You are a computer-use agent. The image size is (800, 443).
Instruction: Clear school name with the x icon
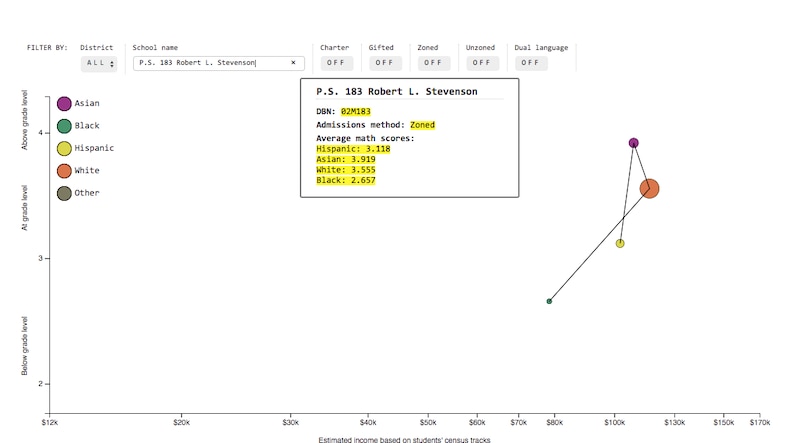293,63
